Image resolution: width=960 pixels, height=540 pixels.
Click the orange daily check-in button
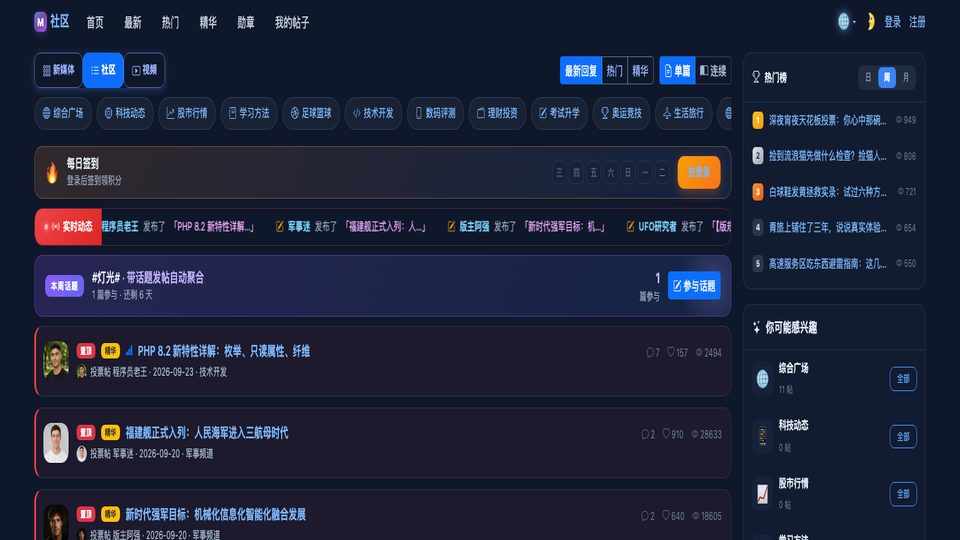699,173
